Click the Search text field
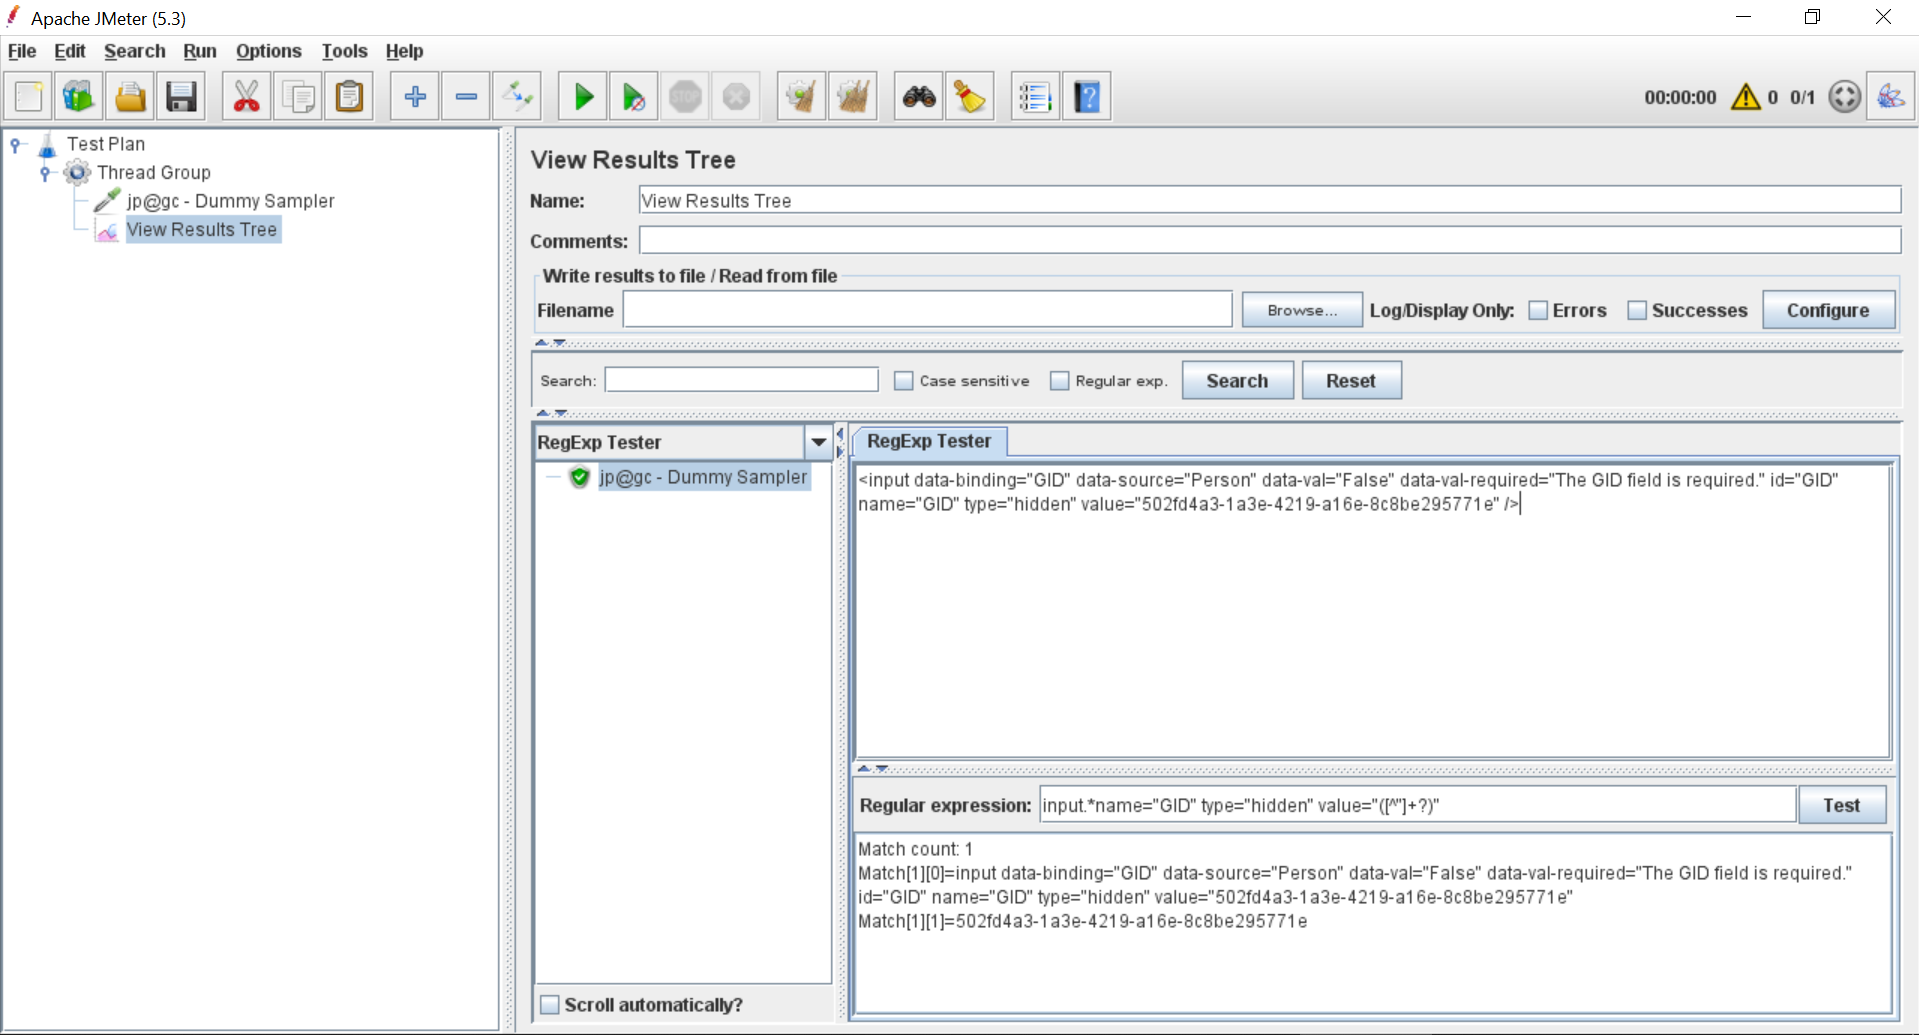 pos(741,380)
